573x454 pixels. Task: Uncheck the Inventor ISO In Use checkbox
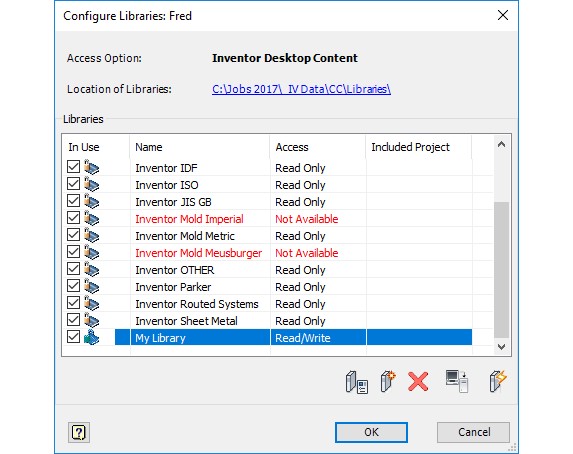73,184
